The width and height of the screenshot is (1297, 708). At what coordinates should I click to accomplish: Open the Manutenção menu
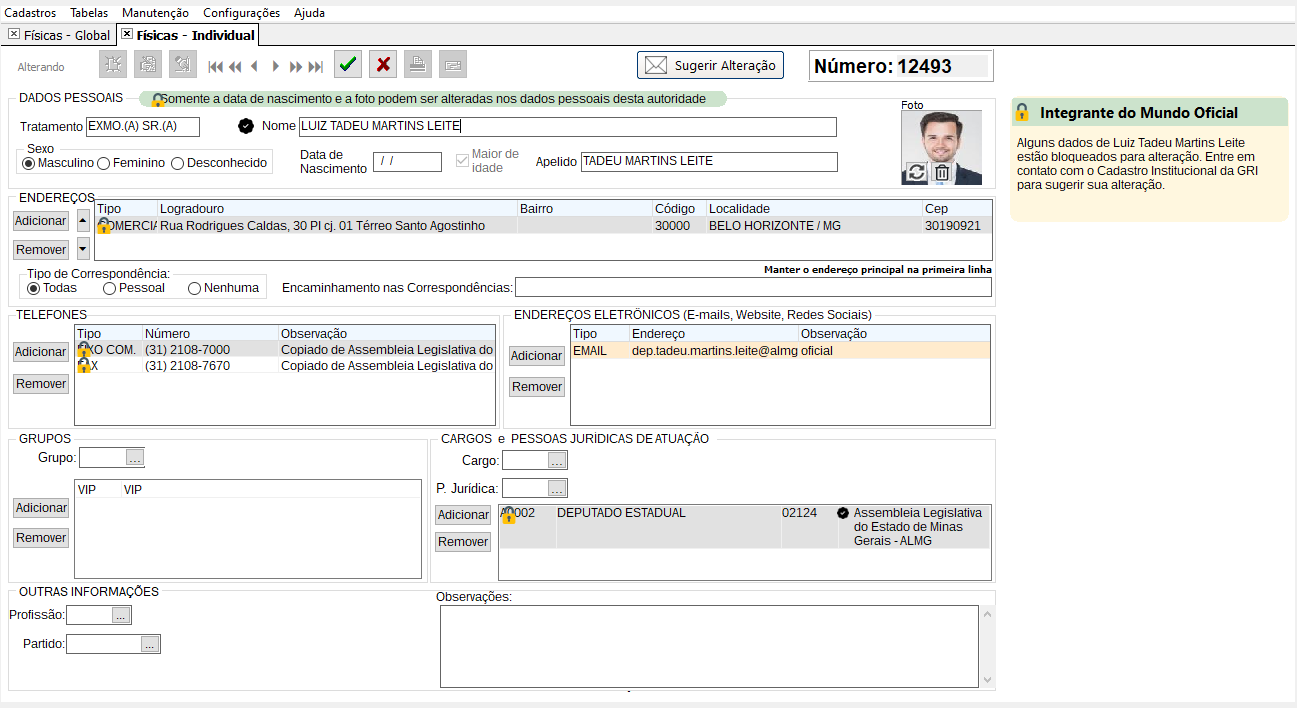(155, 13)
